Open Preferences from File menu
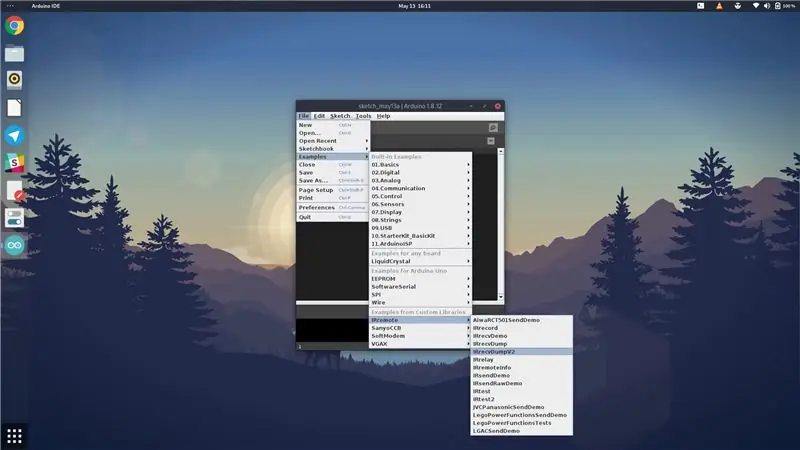Viewport: 800px width, 450px height. 333,208
